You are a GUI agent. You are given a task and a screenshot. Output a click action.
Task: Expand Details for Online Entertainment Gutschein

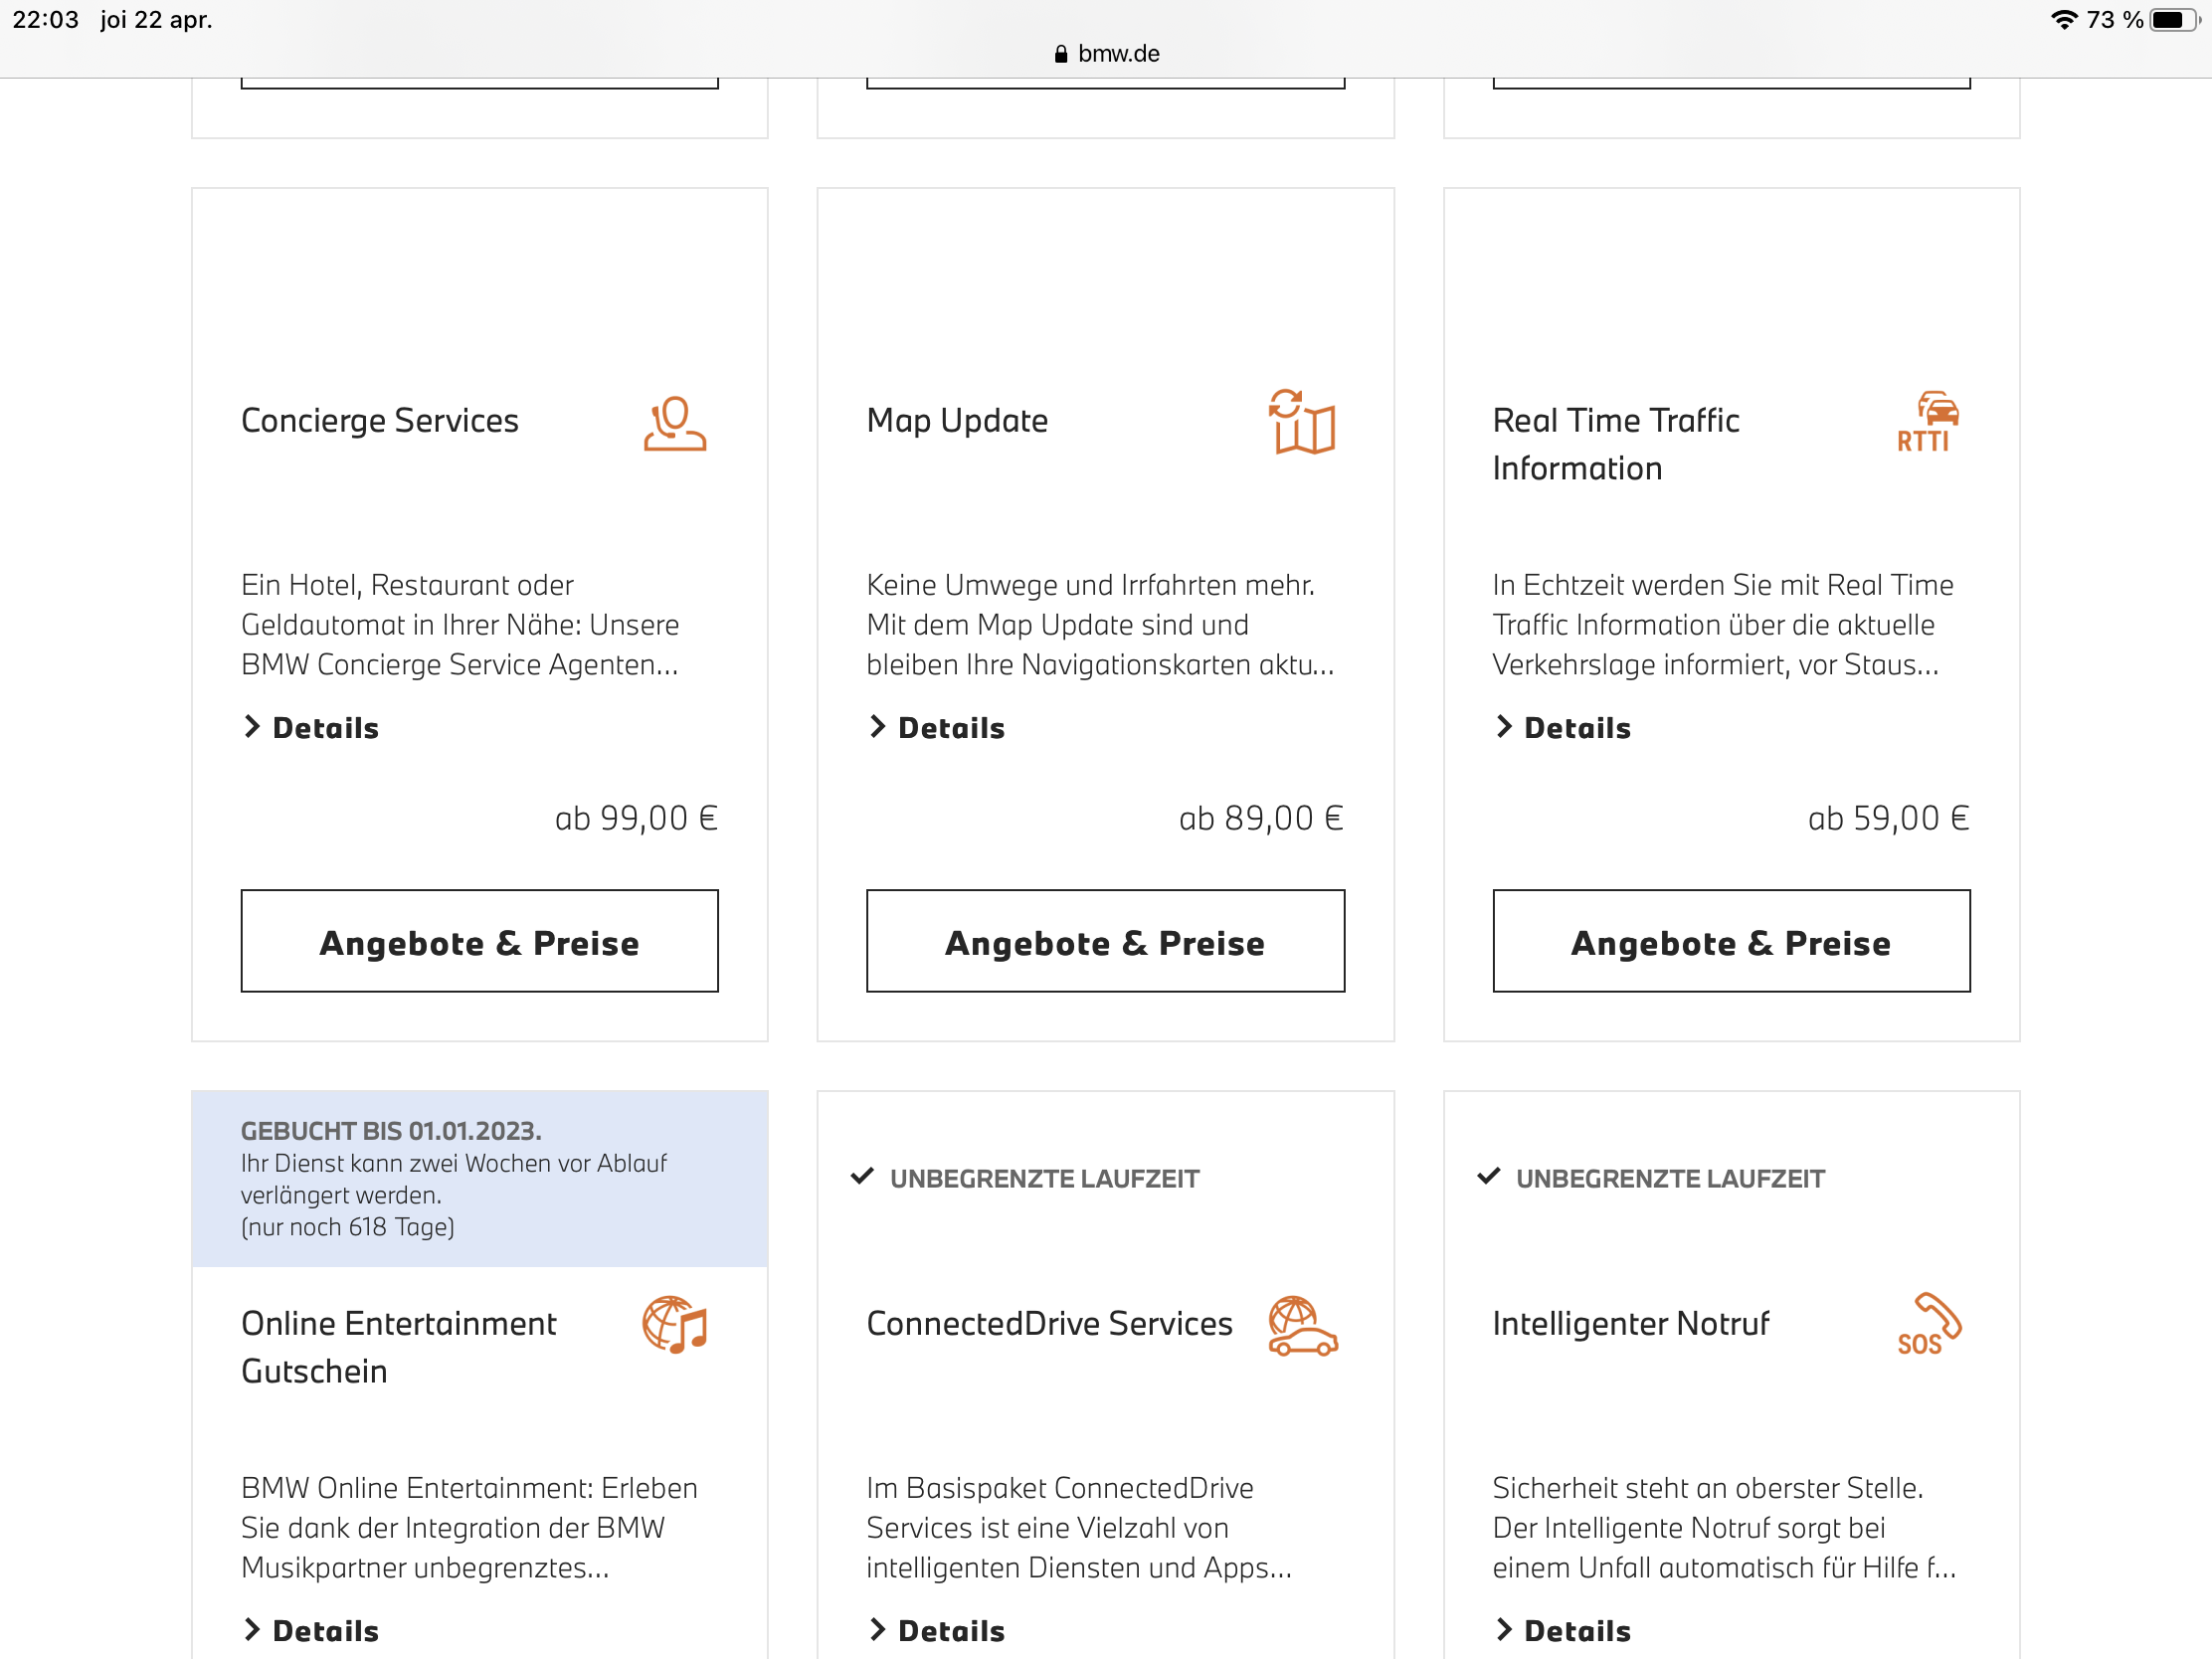click(x=311, y=1631)
